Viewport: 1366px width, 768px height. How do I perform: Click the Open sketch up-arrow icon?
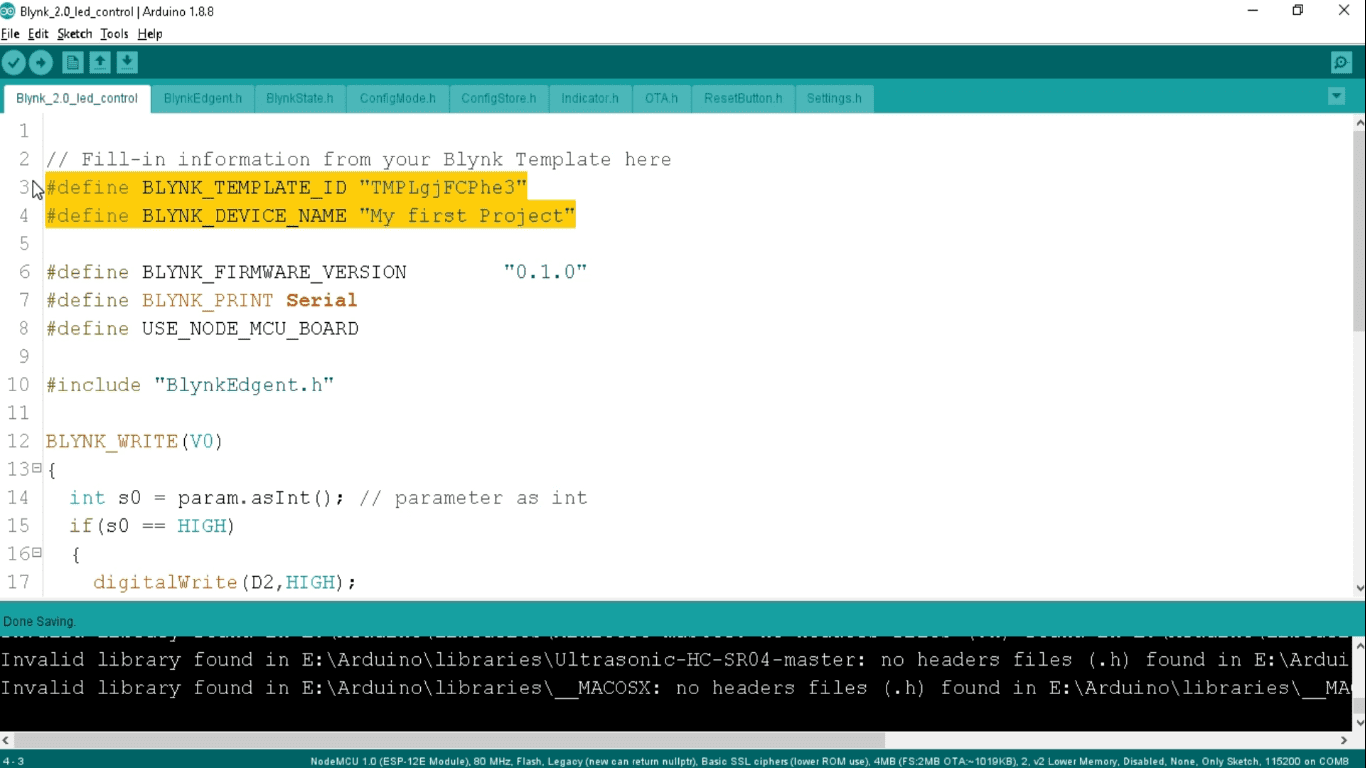coord(100,63)
